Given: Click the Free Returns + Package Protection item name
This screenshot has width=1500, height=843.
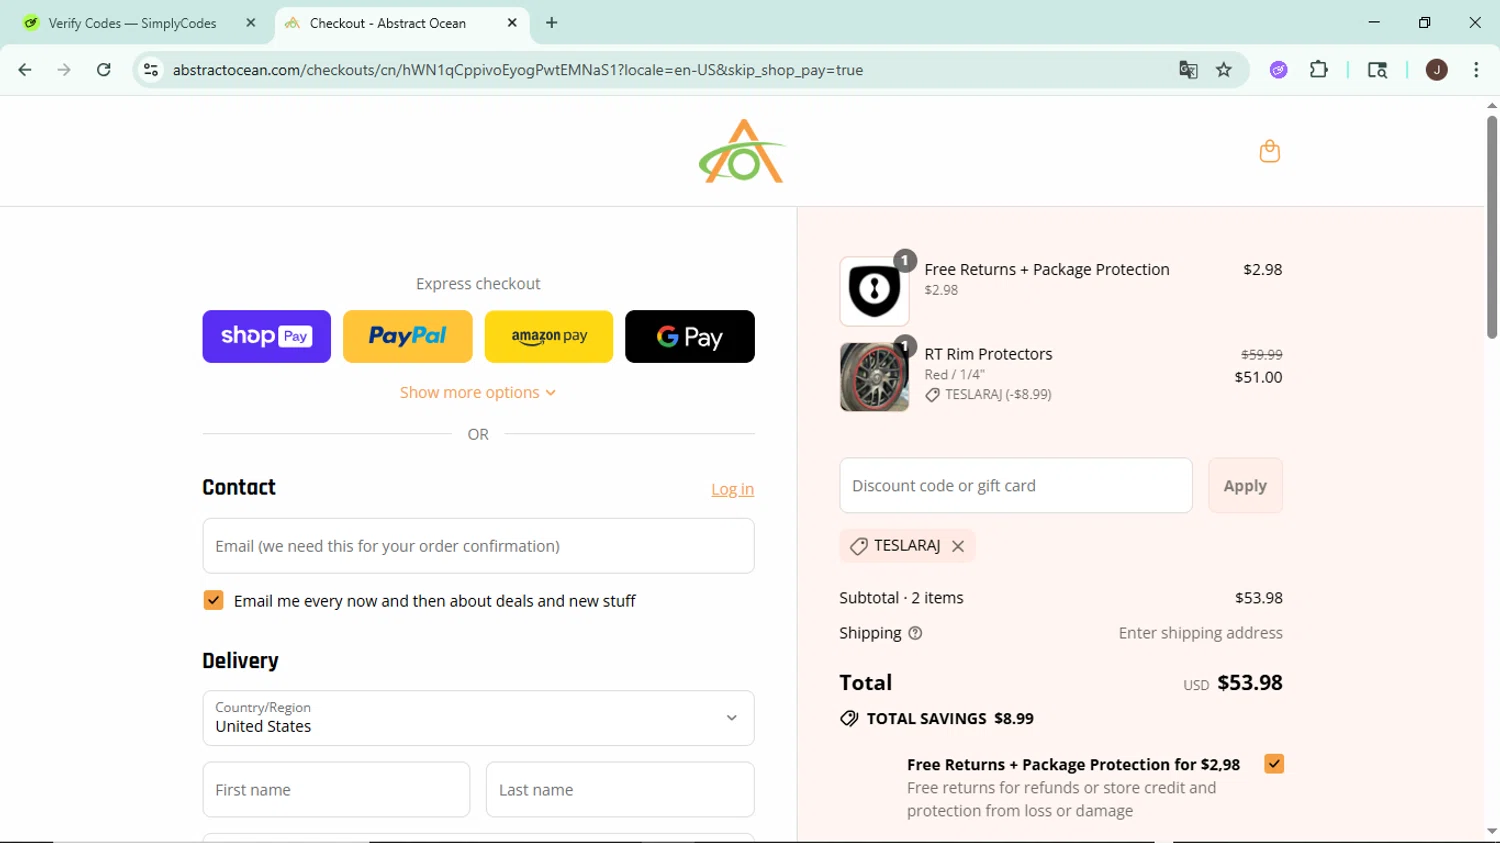Looking at the screenshot, I should (1047, 270).
